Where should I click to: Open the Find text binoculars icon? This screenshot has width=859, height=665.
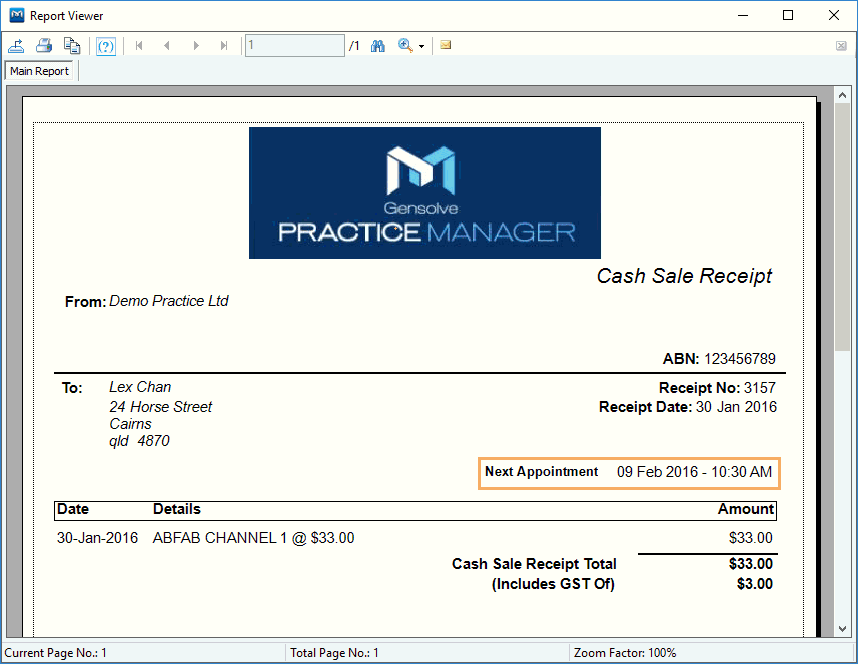click(x=378, y=46)
